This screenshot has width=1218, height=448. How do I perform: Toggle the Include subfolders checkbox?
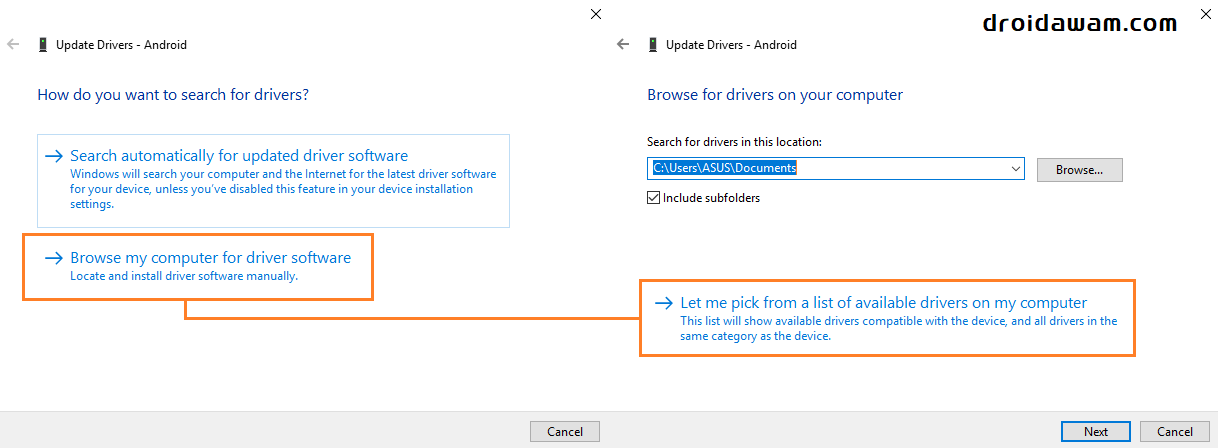coord(654,198)
